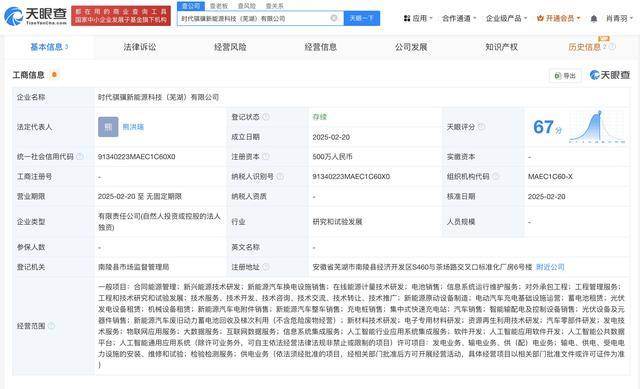This screenshot has width=640, height=389.
Task: Click the Tianyancha logo in header
Action: (36, 16)
